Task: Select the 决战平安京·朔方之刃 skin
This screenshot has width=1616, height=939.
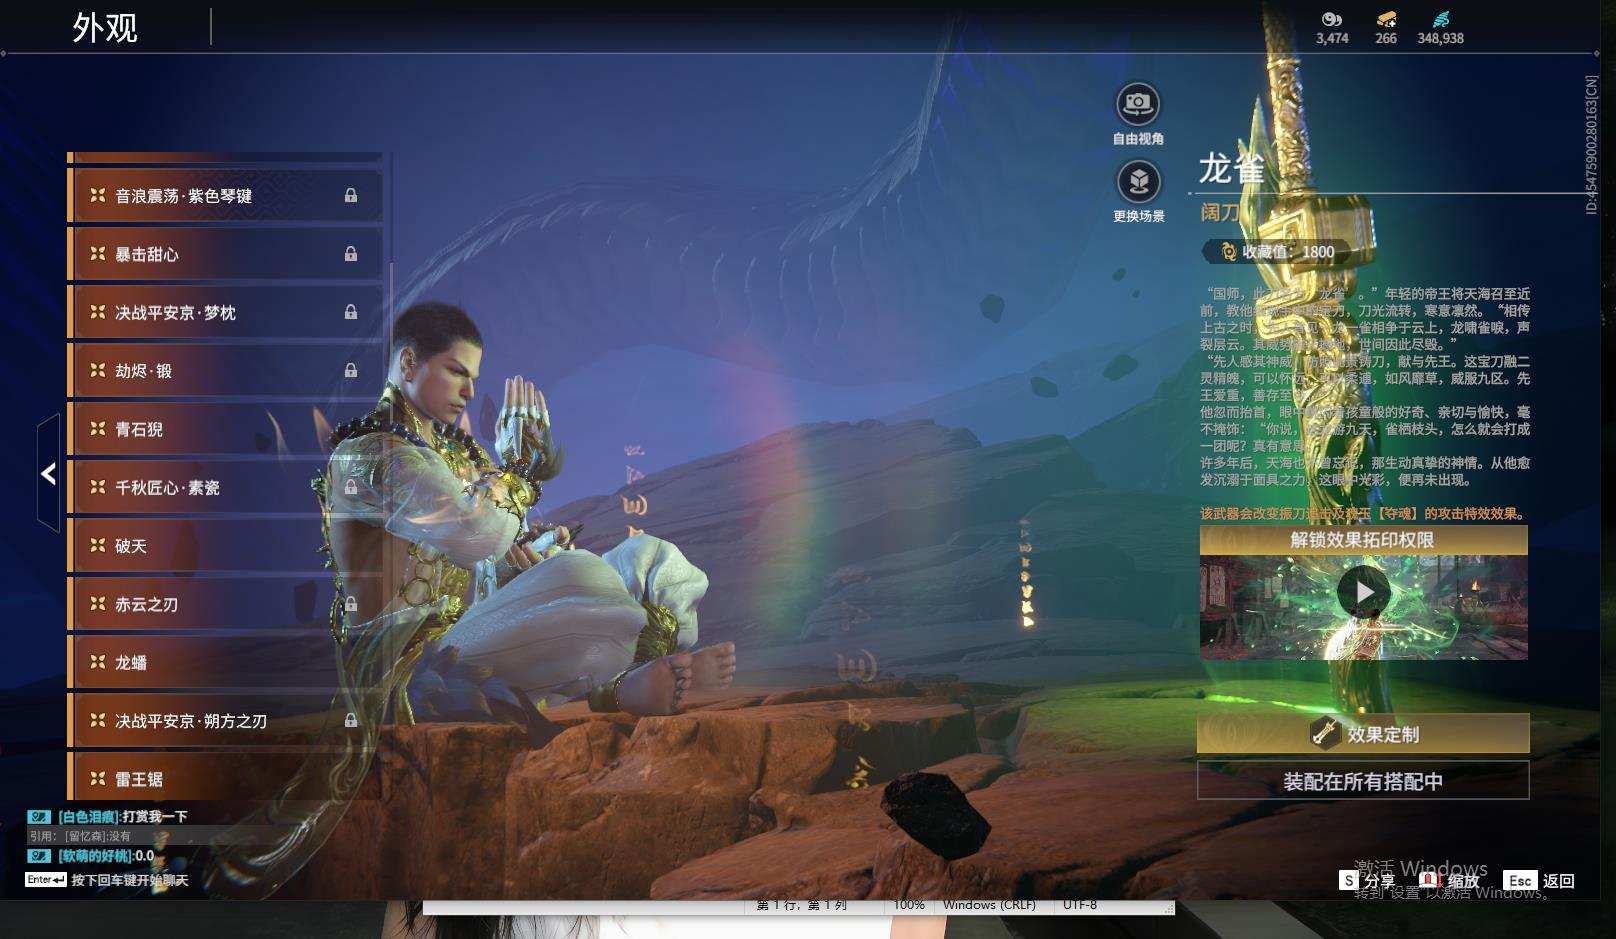Action: pyautogui.click(x=225, y=720)
